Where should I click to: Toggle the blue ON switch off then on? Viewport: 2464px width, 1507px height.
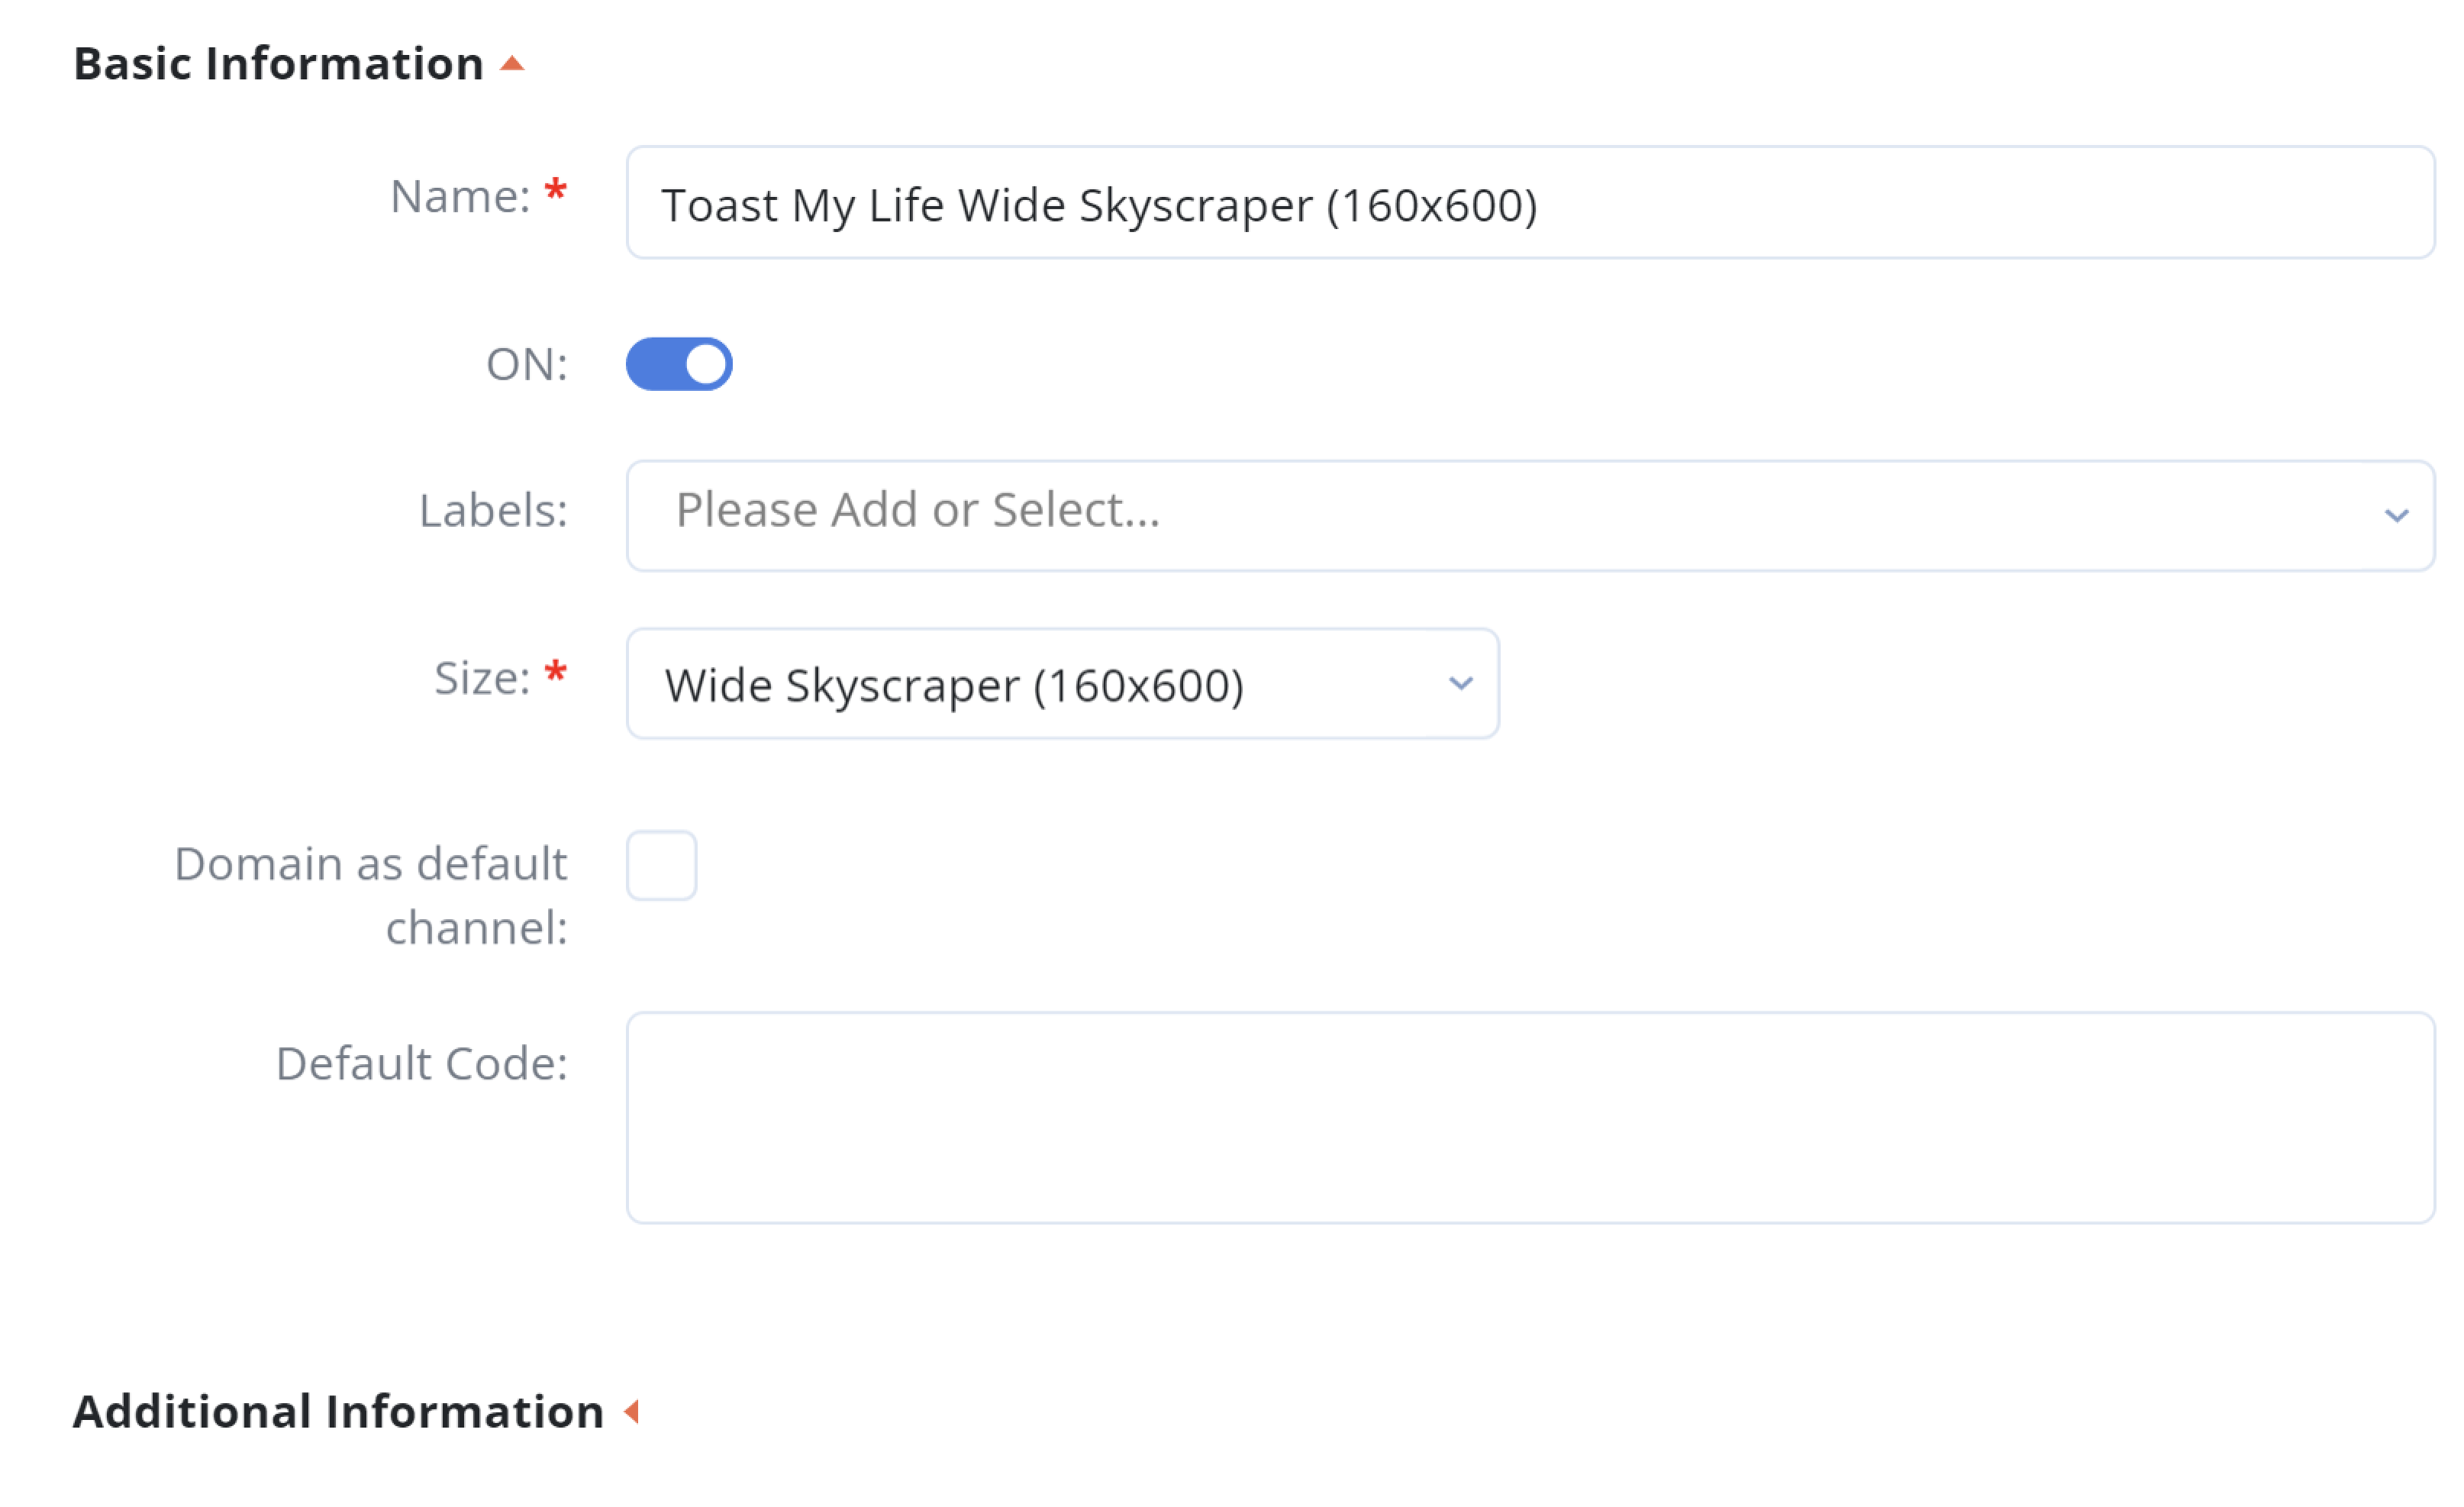click(x=680, y=364)
